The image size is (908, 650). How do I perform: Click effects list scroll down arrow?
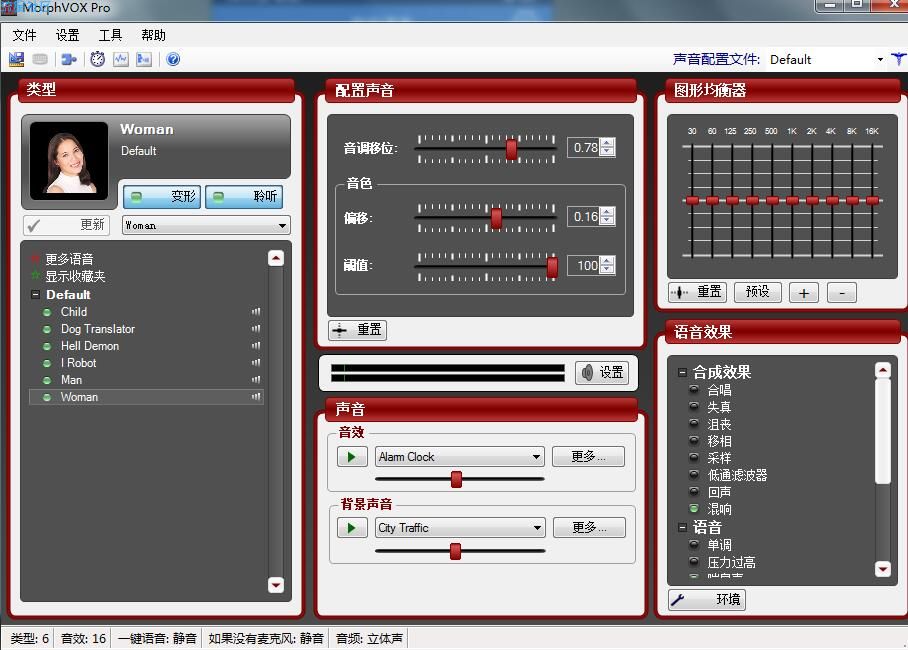coord(883,569)
